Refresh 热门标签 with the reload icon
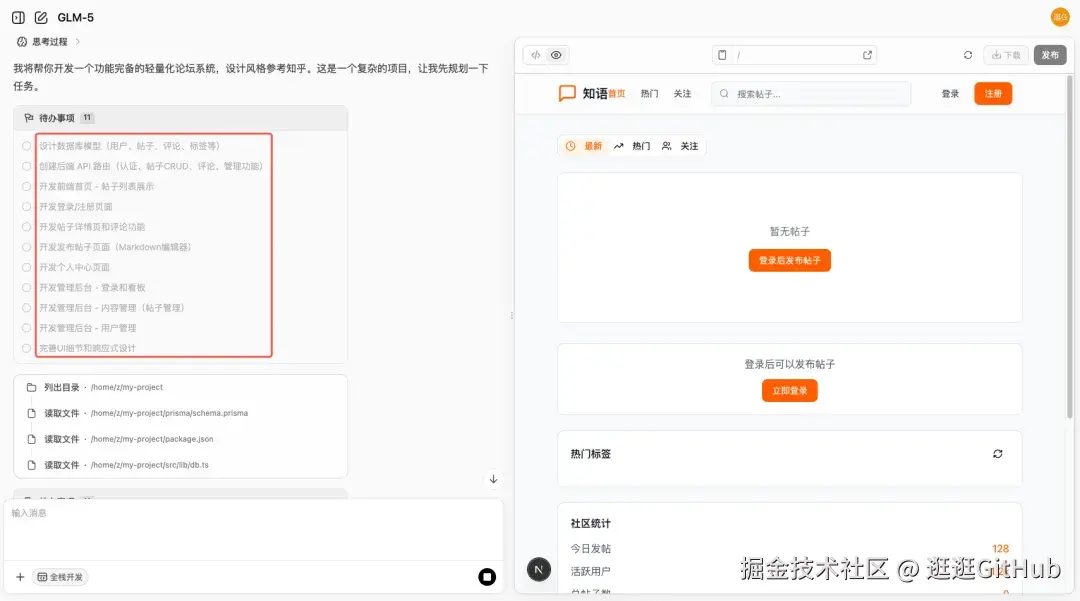 997,454
